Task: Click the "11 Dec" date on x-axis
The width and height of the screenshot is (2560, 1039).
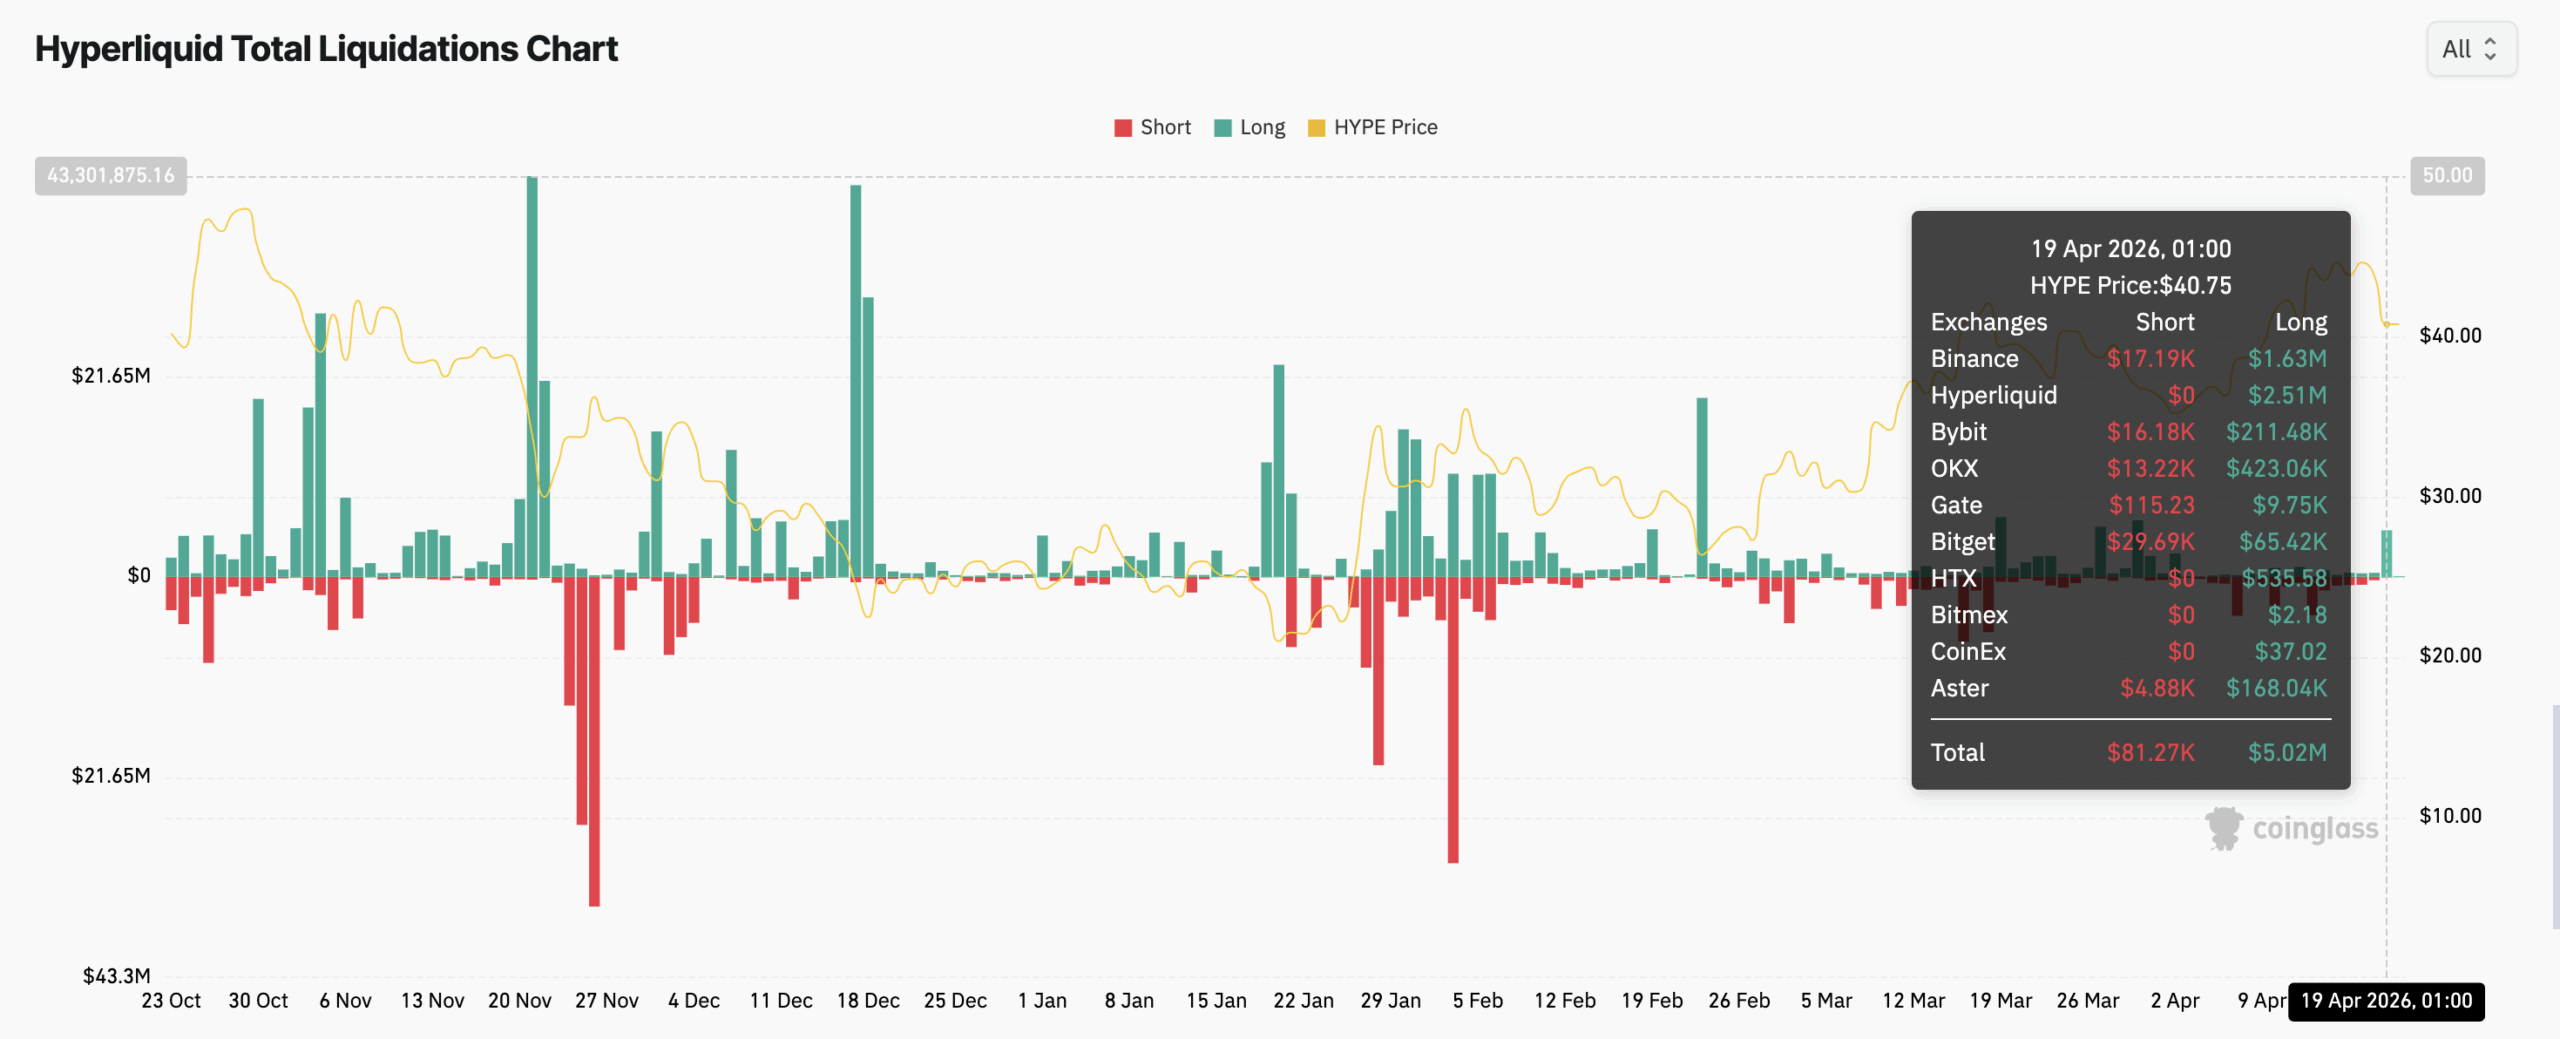Action: [781, 1001]
